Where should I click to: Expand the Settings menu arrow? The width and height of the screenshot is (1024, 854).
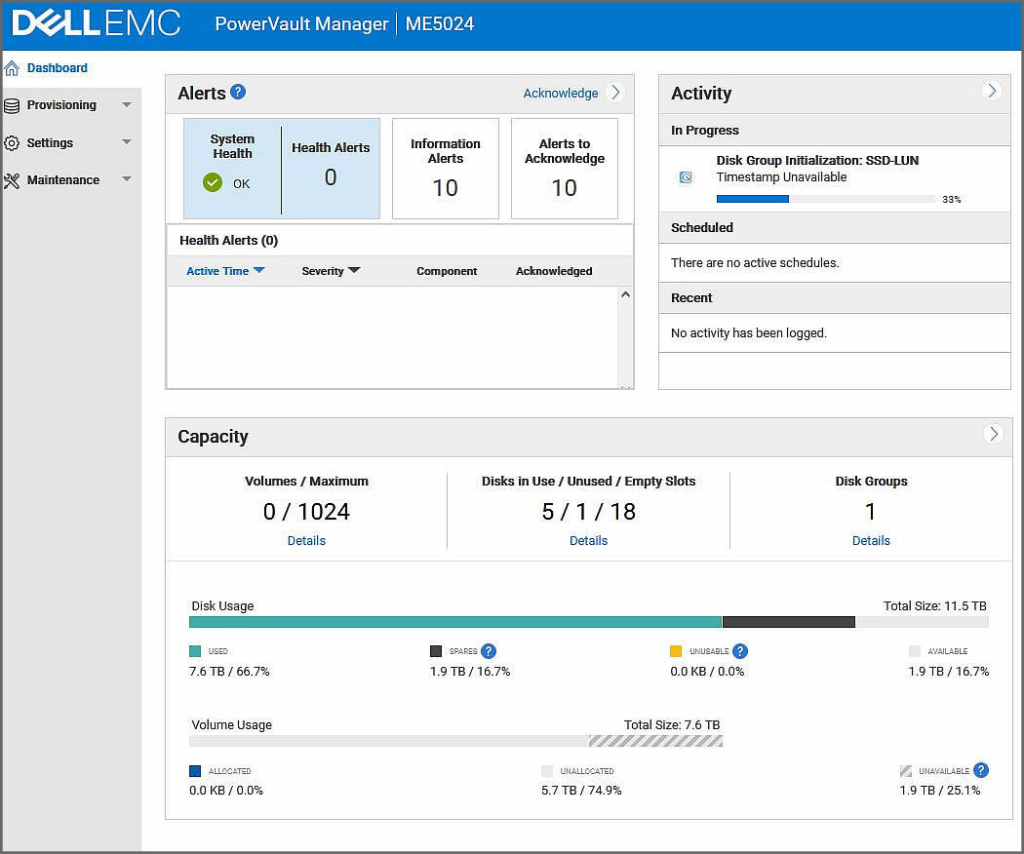pyautogui.click(x=126, y=143)
